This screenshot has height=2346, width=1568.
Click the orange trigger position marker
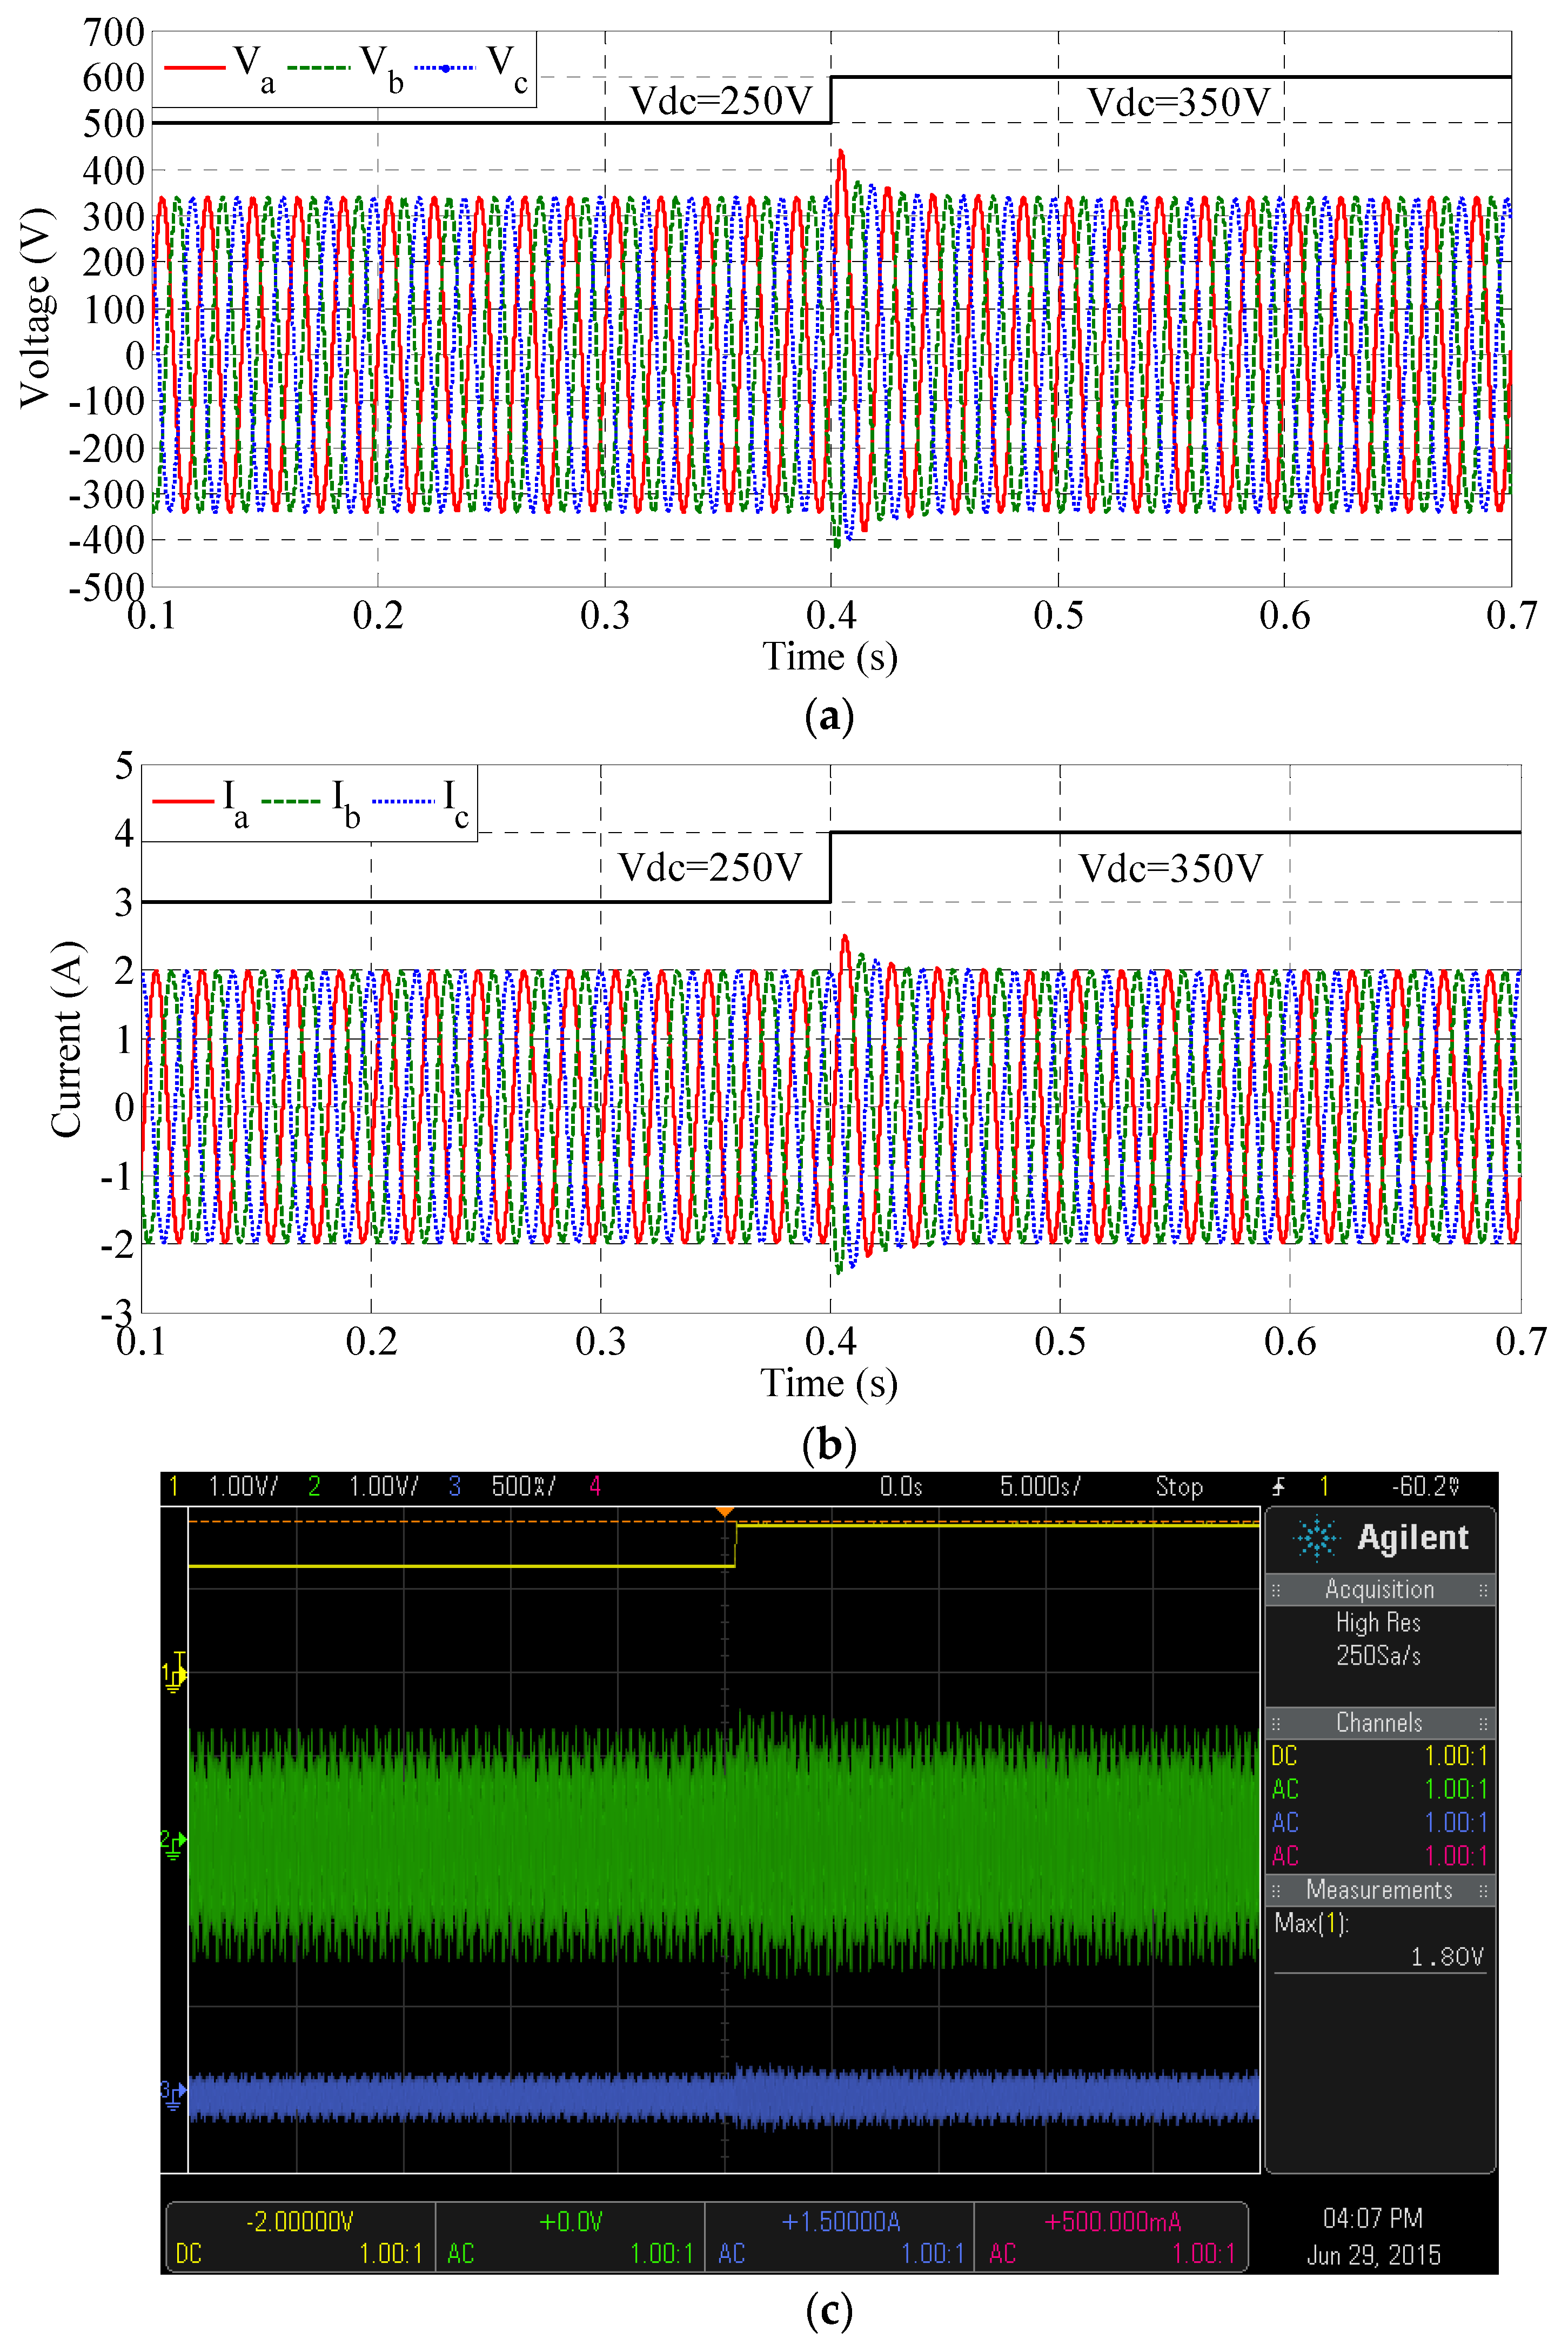point(725,1511)
